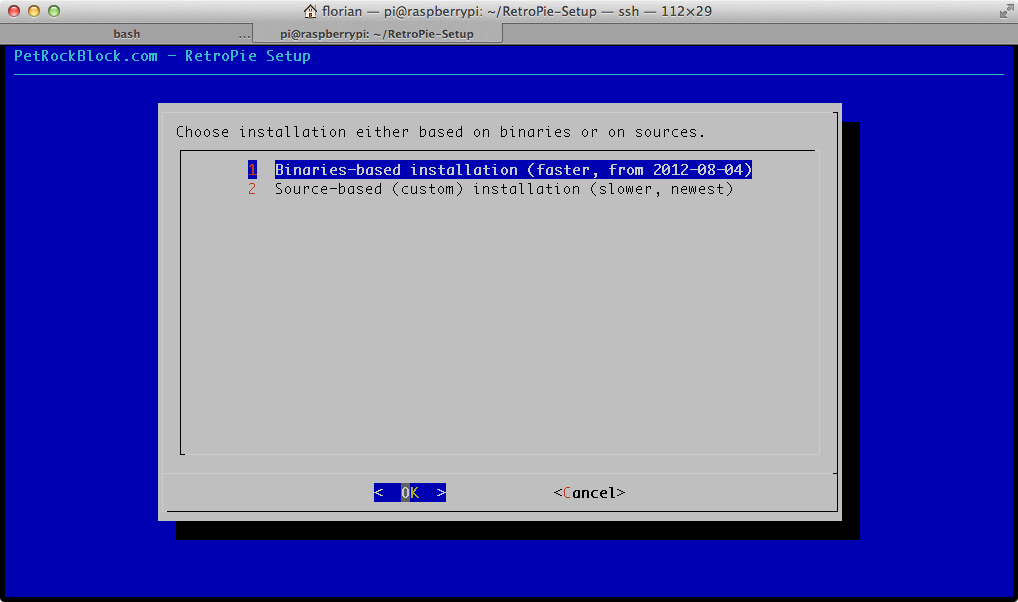Toggle fullscreen with the arrows icon

1006,11
